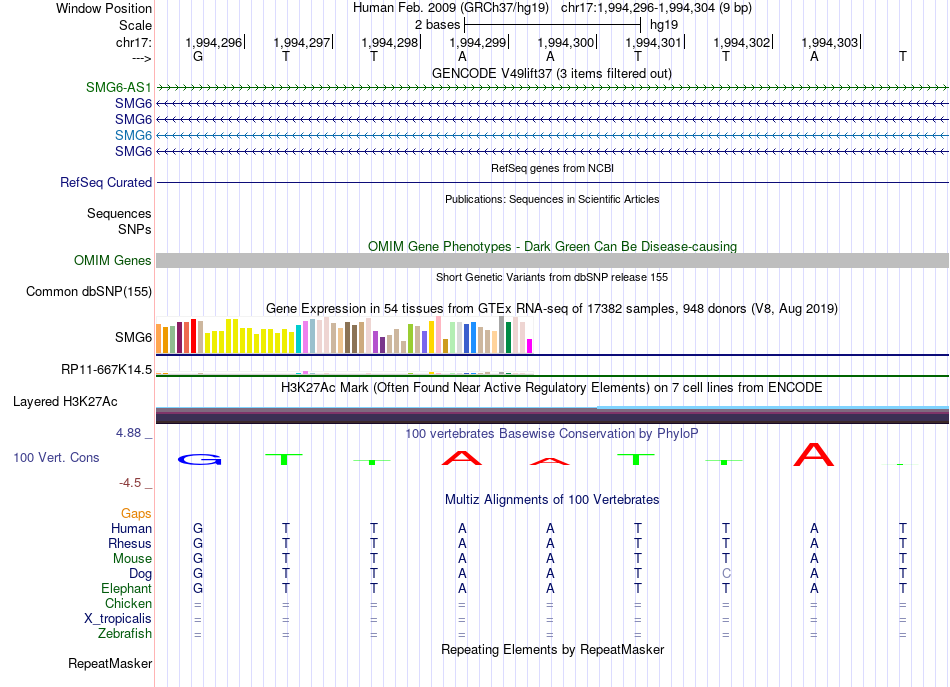Image resolution: width=950 pixels, height=687 pixels.
Task: Click the RefSeq Curated track label
Action: (106, 182)
